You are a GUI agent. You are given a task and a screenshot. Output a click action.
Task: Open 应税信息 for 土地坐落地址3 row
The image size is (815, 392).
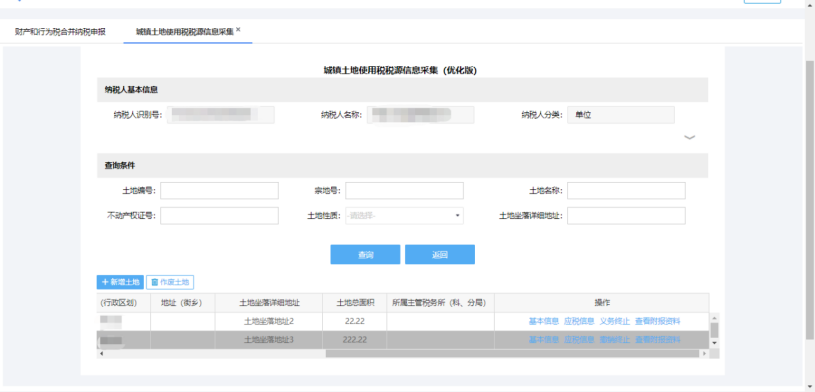point(579,340)
